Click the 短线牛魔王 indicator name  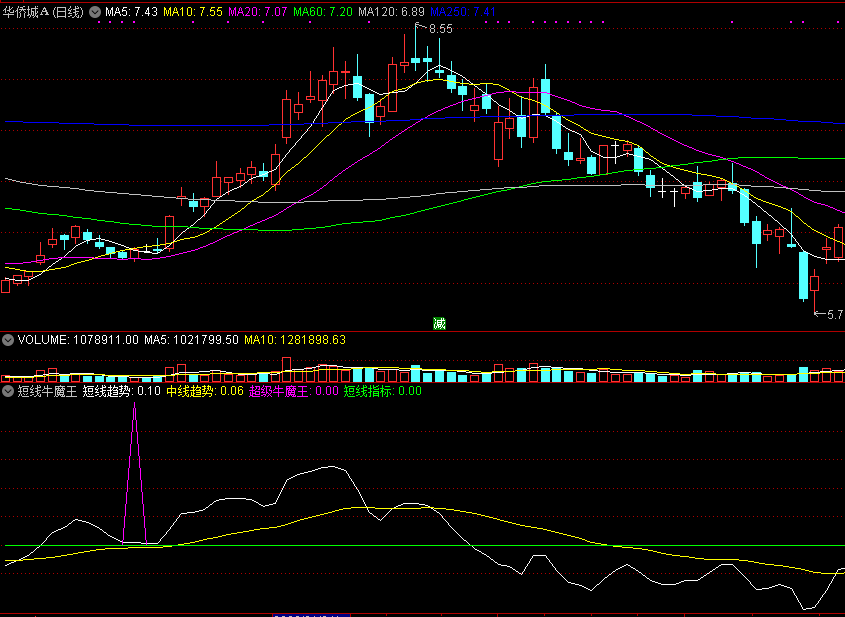point(47,391)
